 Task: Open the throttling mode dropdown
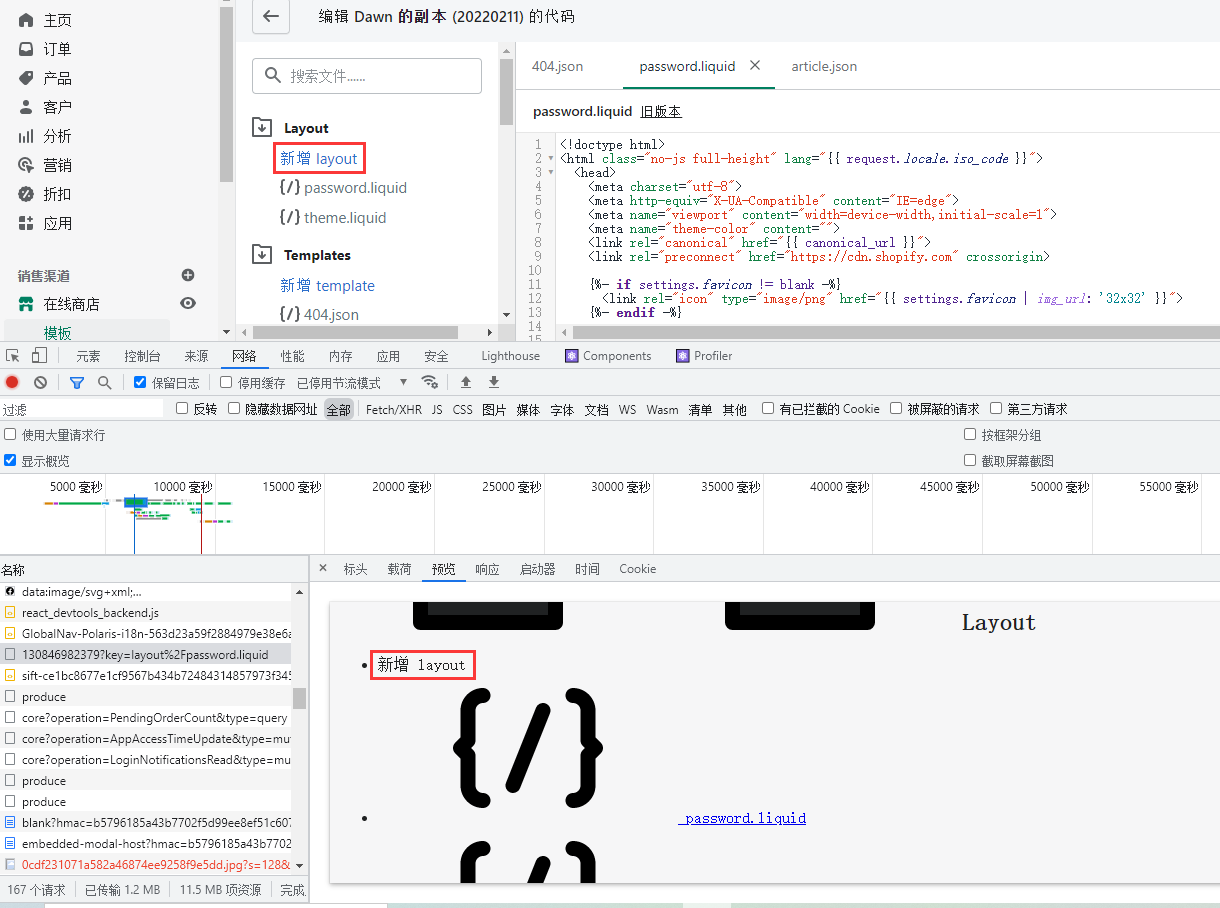click(x=352, y=382)
